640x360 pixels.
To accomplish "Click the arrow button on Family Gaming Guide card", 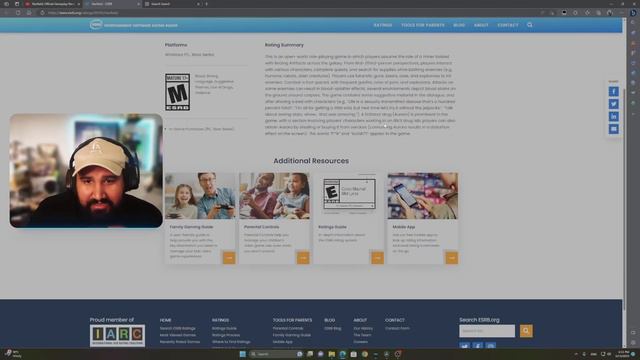I will (x=229, y=258).
